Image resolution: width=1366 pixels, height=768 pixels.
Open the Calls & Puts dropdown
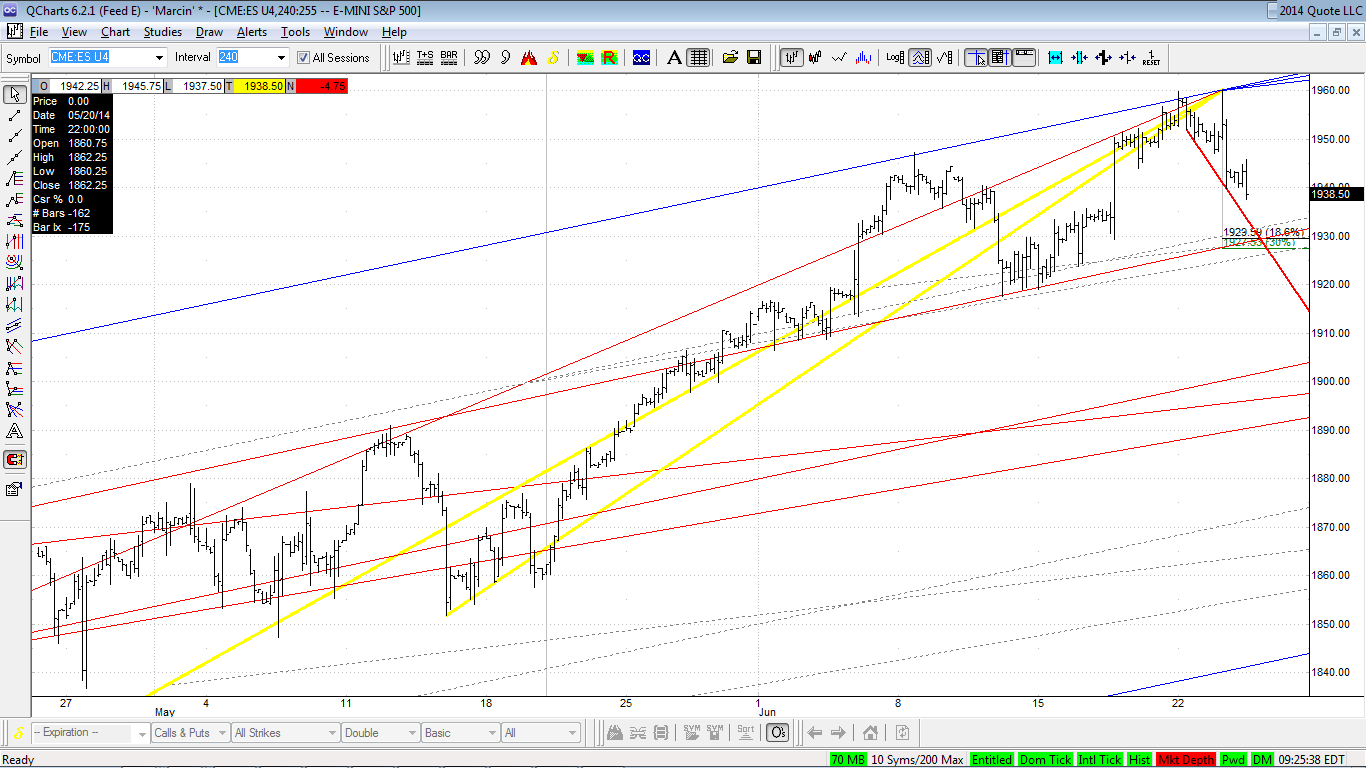point(190,733)
